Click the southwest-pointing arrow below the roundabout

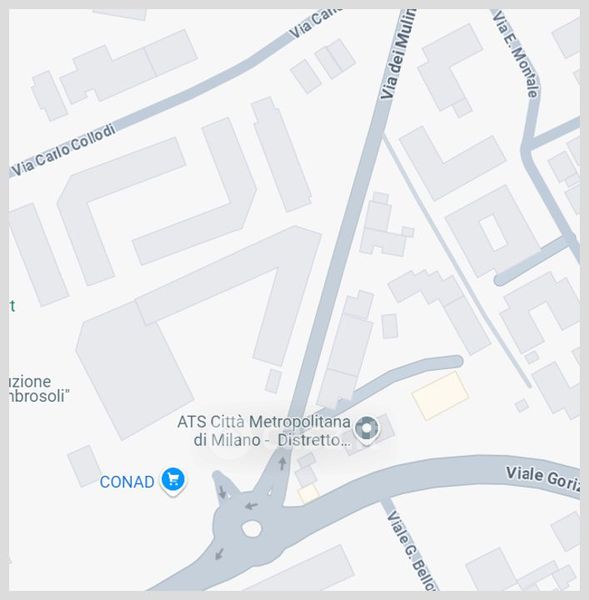click(219, 553)
